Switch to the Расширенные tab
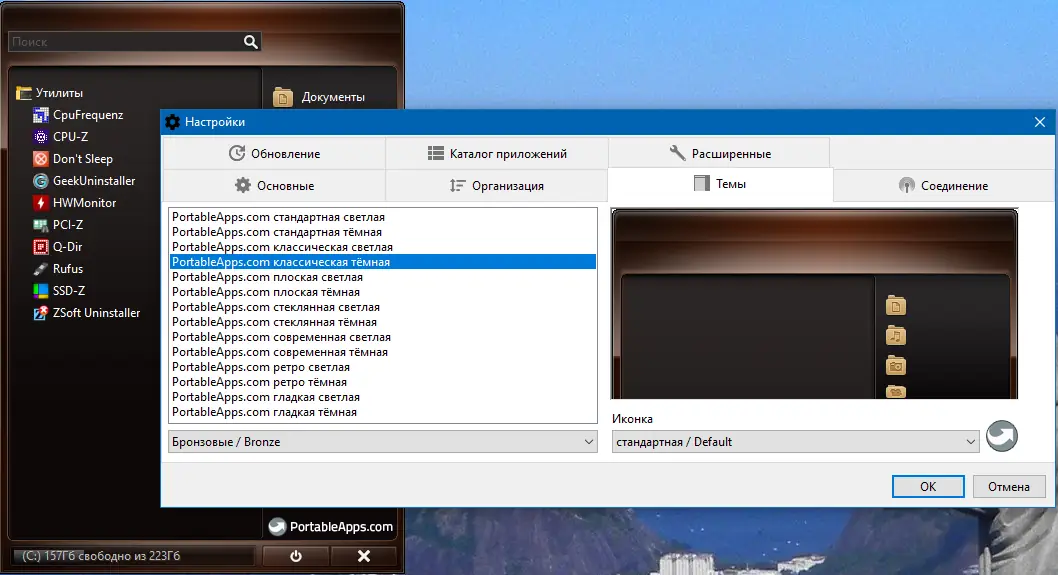 719,154
